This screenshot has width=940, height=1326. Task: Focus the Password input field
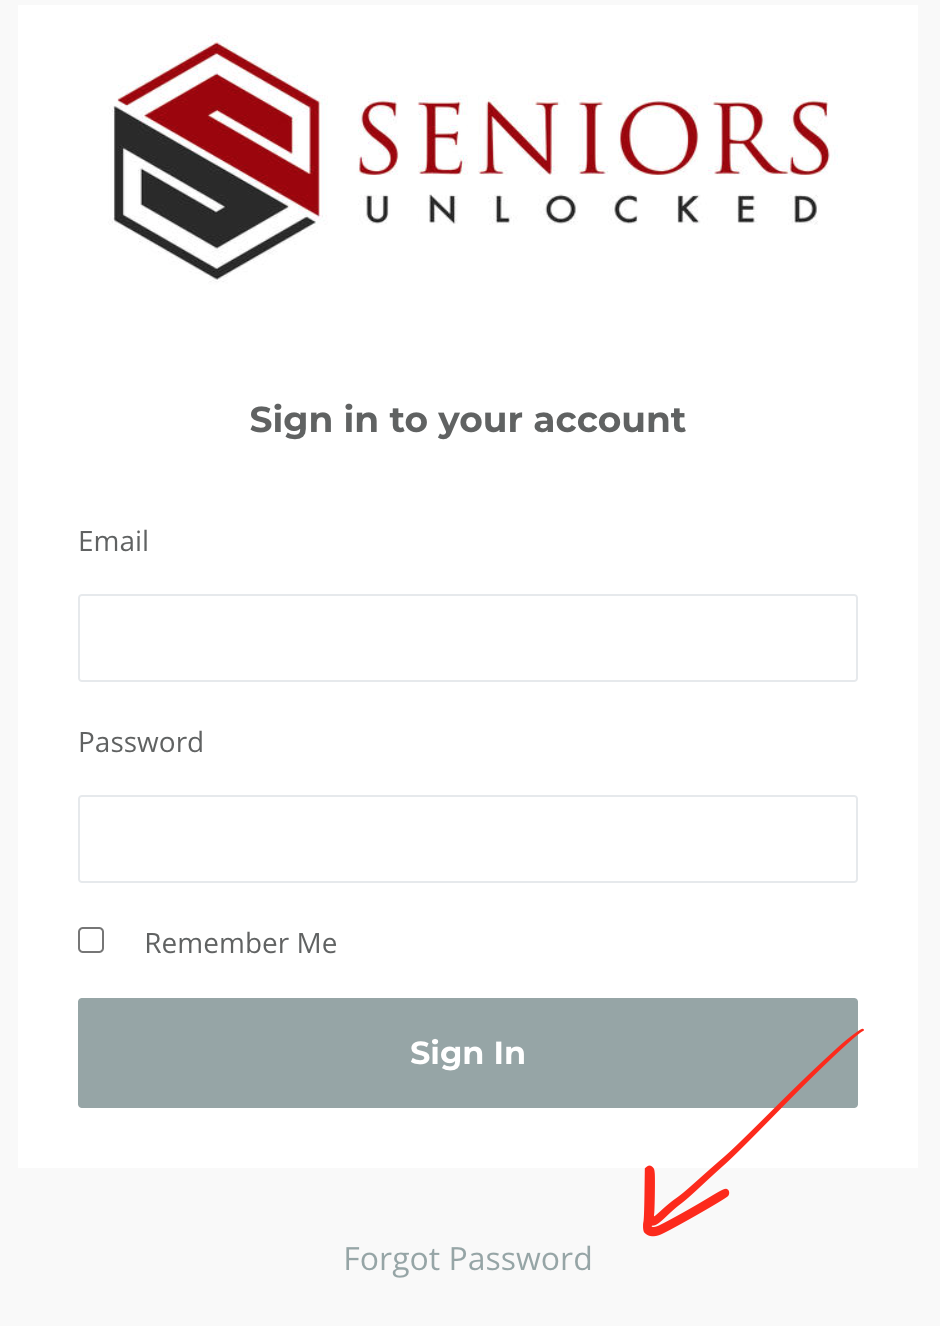[468, 839]
